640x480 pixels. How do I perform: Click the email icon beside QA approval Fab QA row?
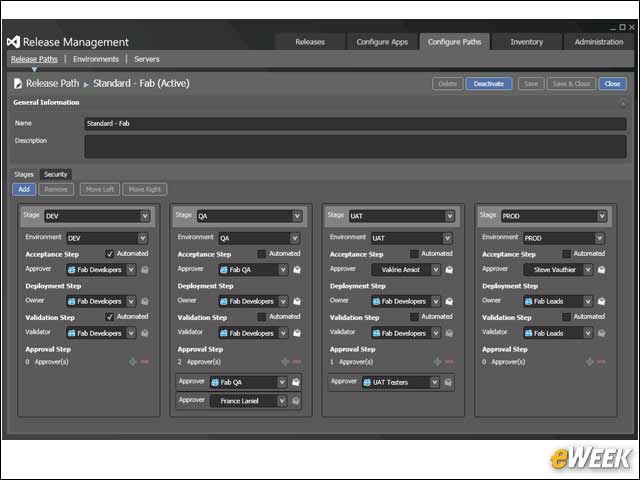point(296,382)
